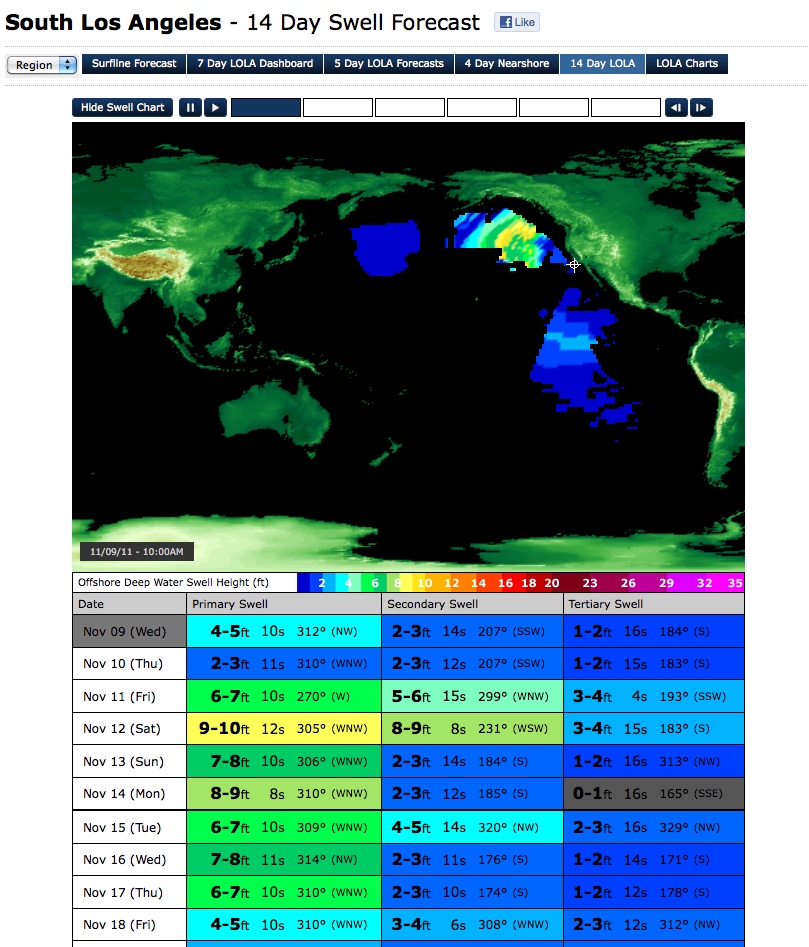Click Secondary Swell column header
Screen dimensions: 809x947
tap(473, 604)
